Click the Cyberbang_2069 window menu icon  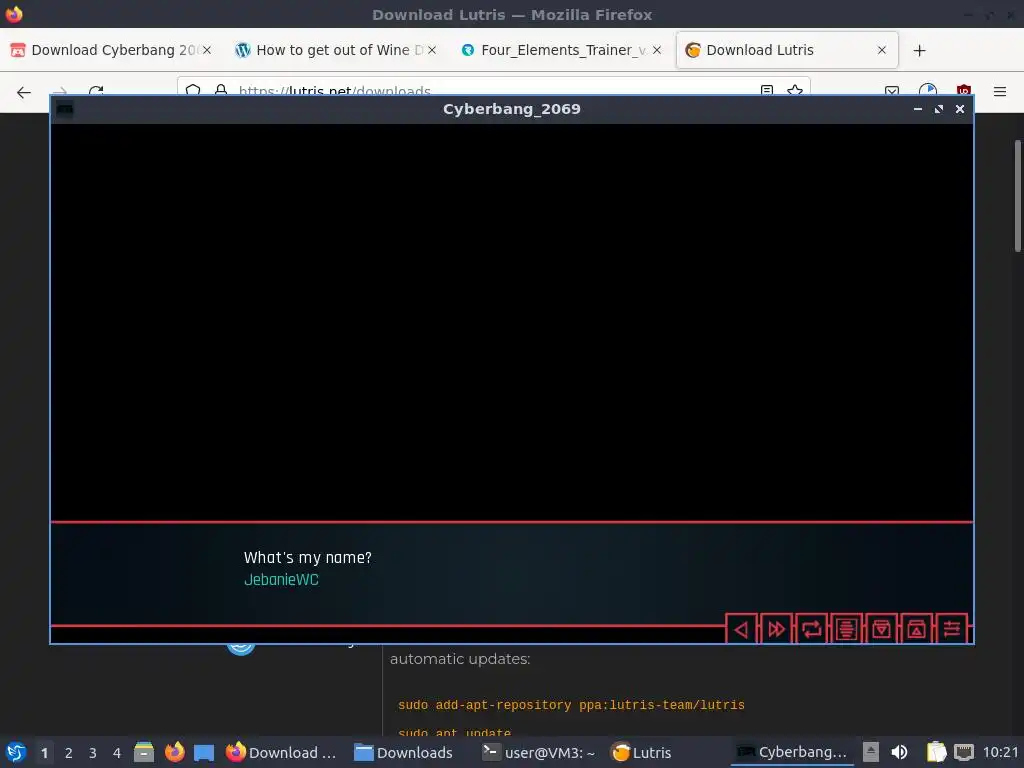tap(65, 109)
